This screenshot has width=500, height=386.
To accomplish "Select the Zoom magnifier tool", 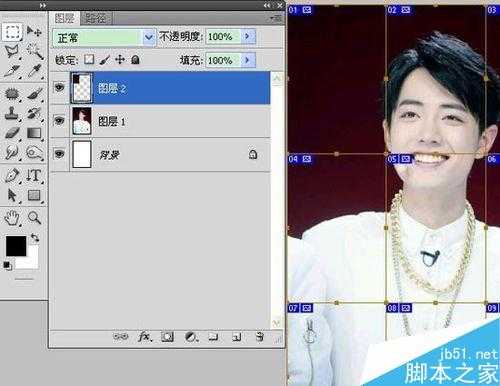I will click(34, 218).
